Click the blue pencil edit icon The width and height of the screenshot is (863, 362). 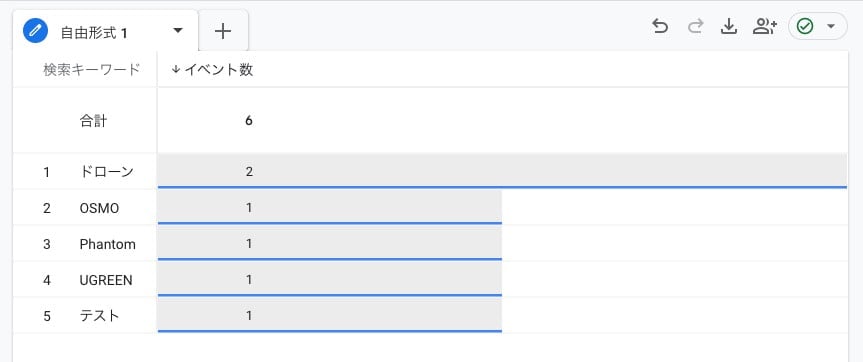click(35, 31)
